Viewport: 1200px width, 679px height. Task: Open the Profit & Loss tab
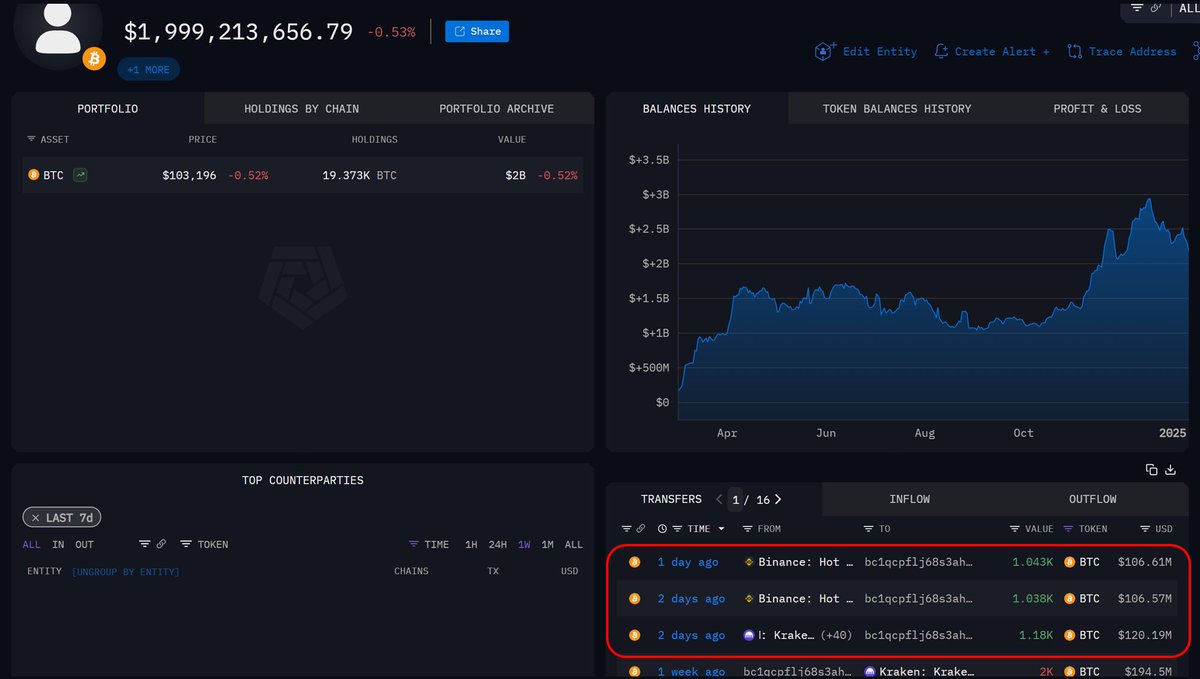1097,108
